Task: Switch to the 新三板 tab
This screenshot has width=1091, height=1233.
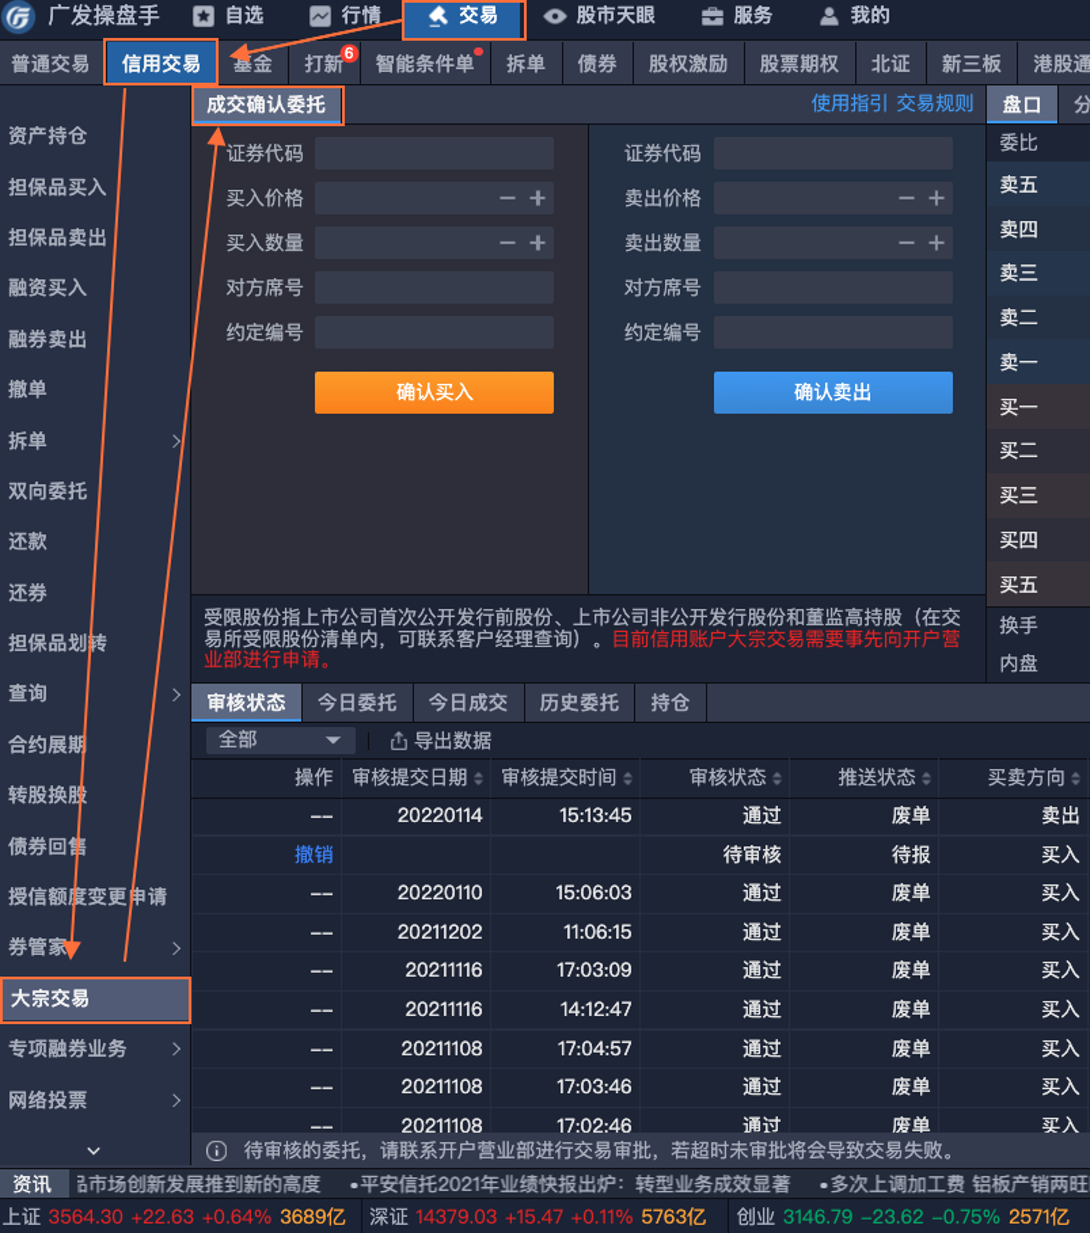Action: pos(971,64)
